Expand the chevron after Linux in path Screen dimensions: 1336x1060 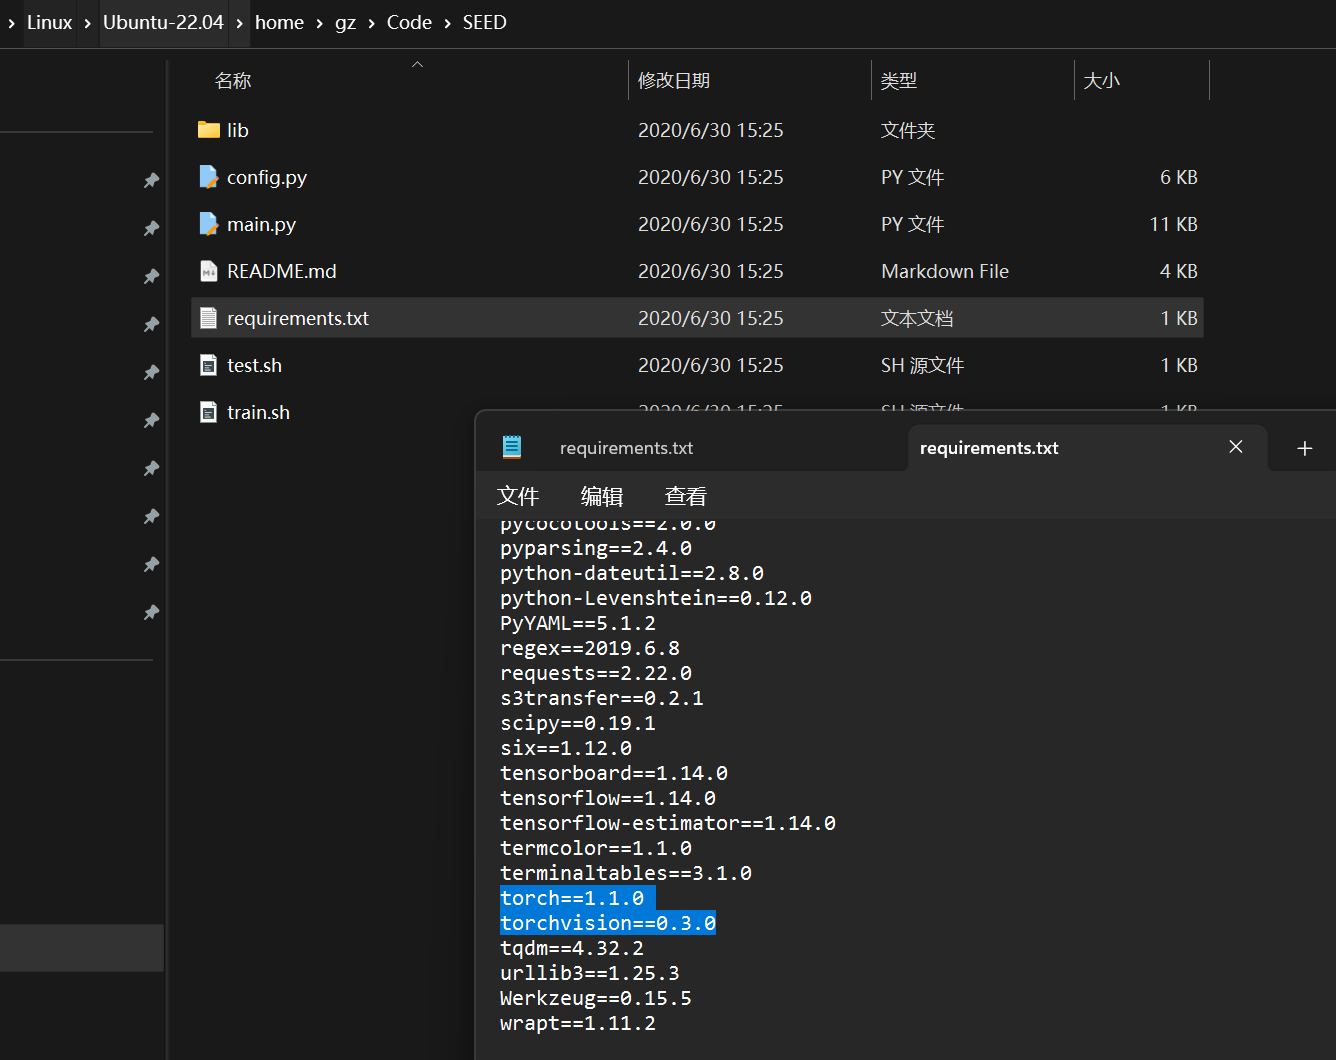87,22
